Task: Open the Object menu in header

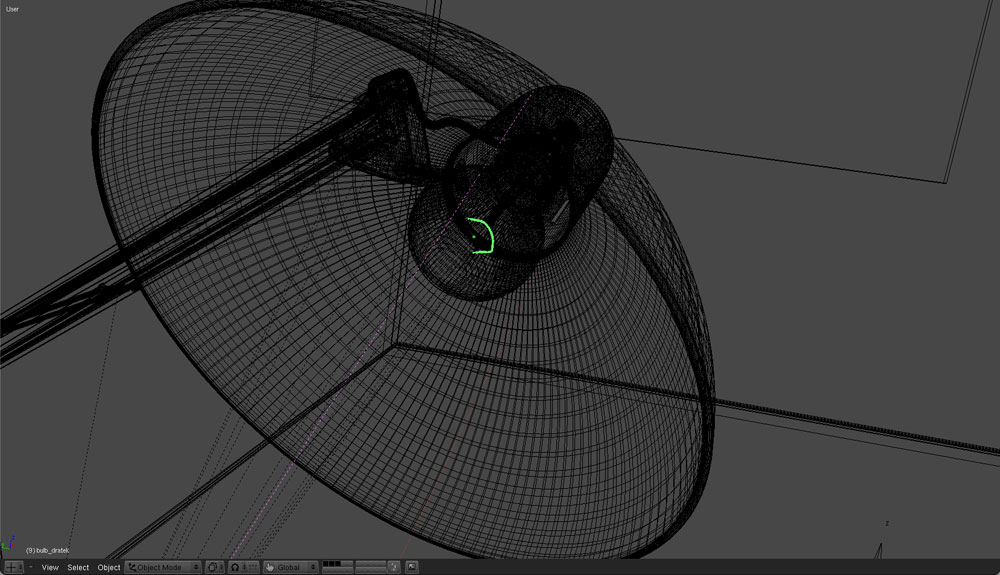Action: tap(108, 567)
